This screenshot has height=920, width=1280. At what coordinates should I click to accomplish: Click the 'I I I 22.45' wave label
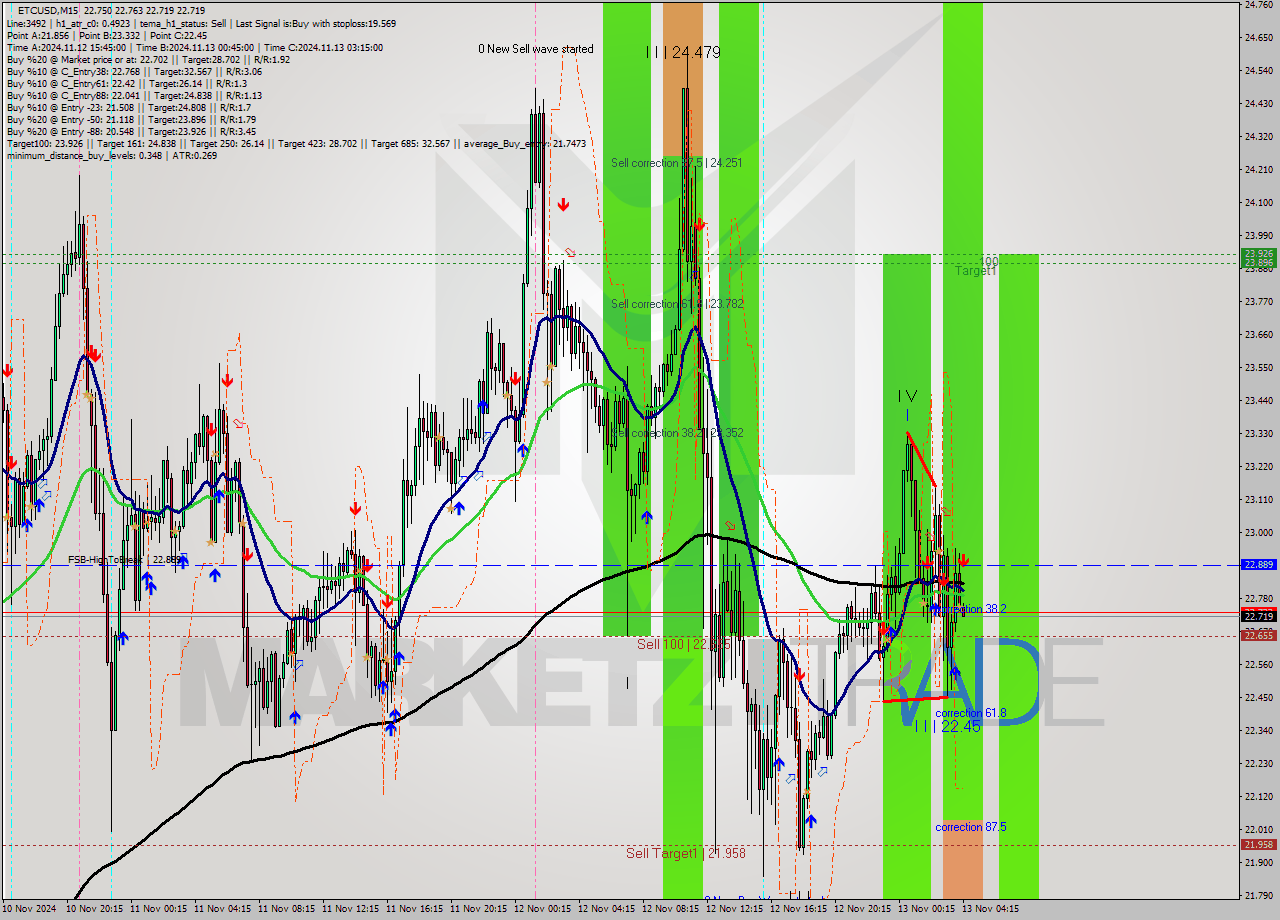947,727
